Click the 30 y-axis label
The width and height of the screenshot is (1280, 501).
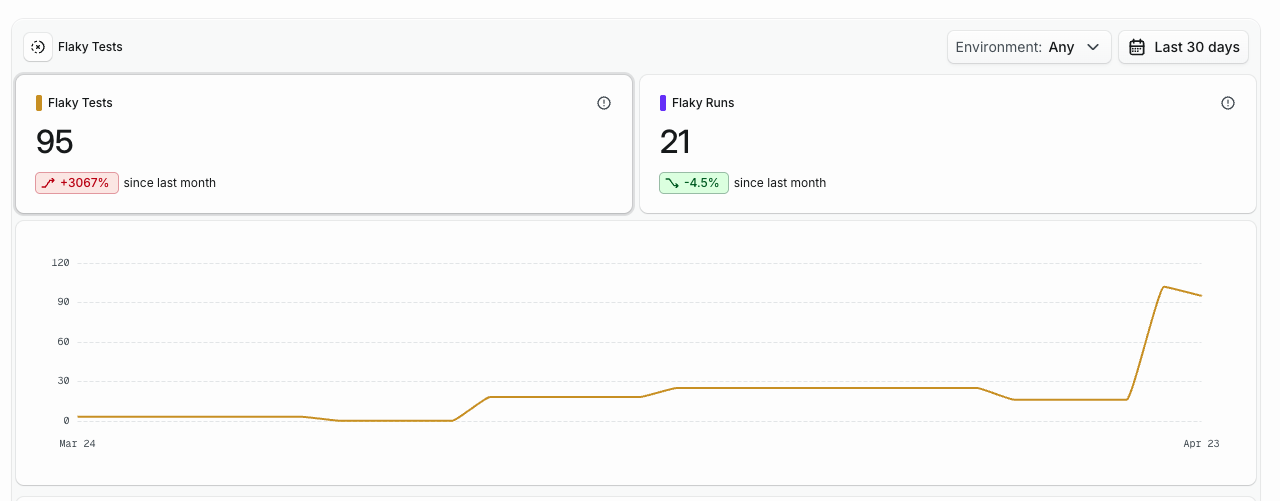point(63,381)
